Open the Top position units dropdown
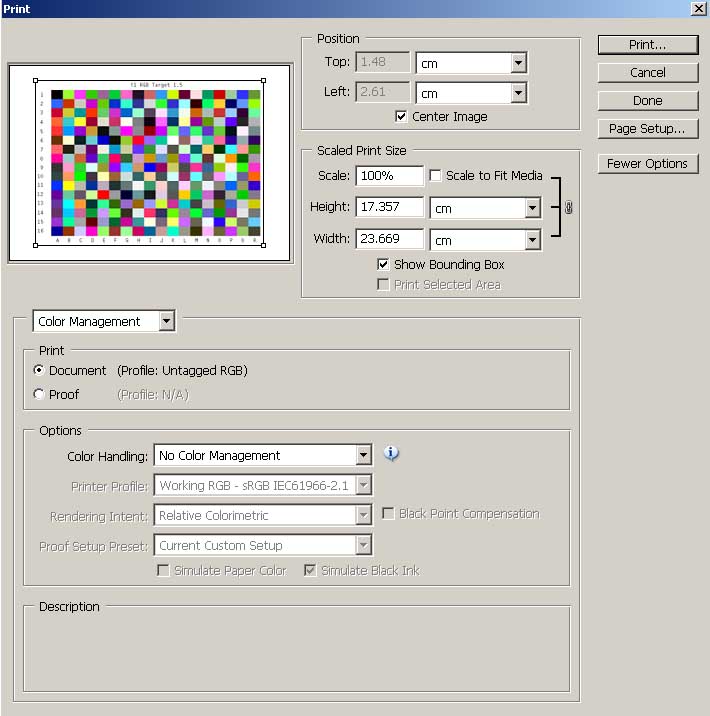The height and width of the screenshot is (716, 710). tap(519, 63)
